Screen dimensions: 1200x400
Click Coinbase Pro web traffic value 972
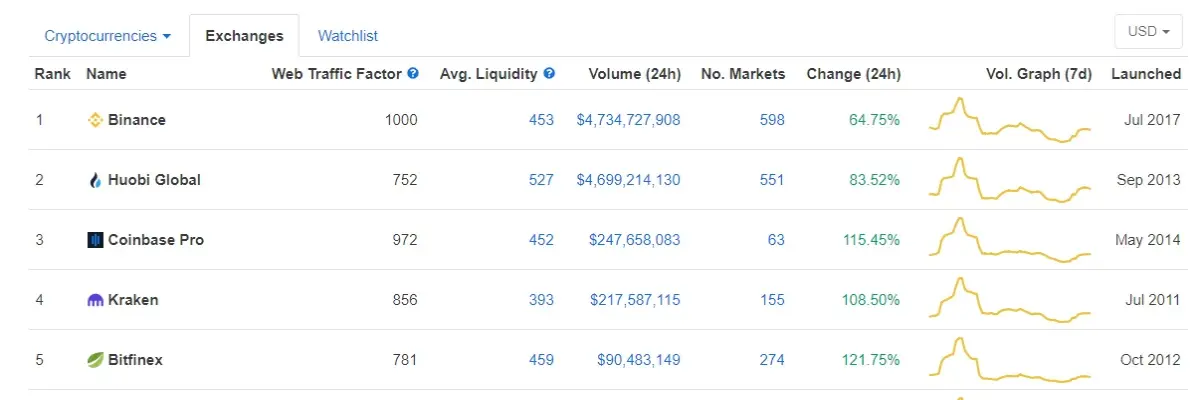[x=405, y=240]
